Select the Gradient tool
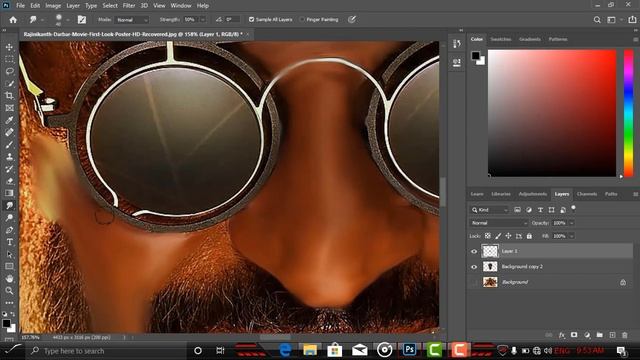 pos(9,193)
